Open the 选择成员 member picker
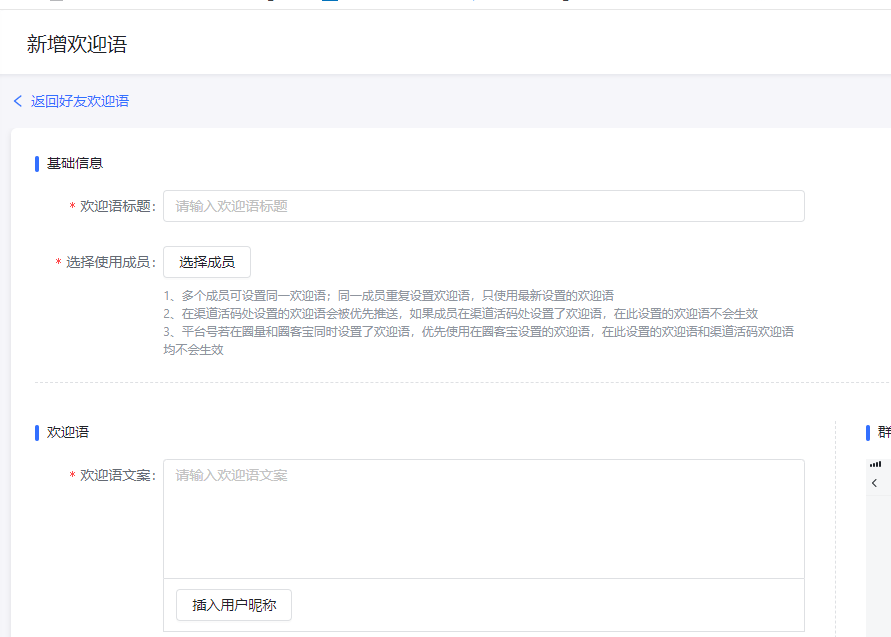Screen dimensions: 891x637 pyautogui.click(x=207, y=262)
